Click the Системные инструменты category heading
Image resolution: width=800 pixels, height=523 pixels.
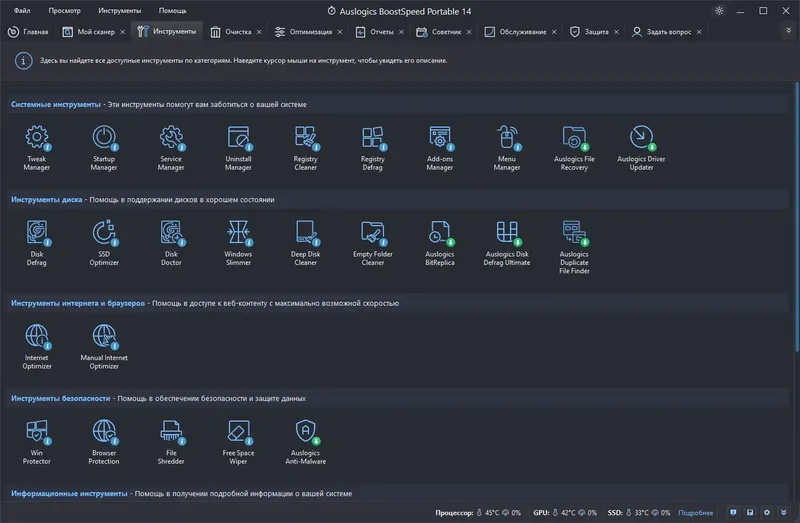tap(56, 104)
